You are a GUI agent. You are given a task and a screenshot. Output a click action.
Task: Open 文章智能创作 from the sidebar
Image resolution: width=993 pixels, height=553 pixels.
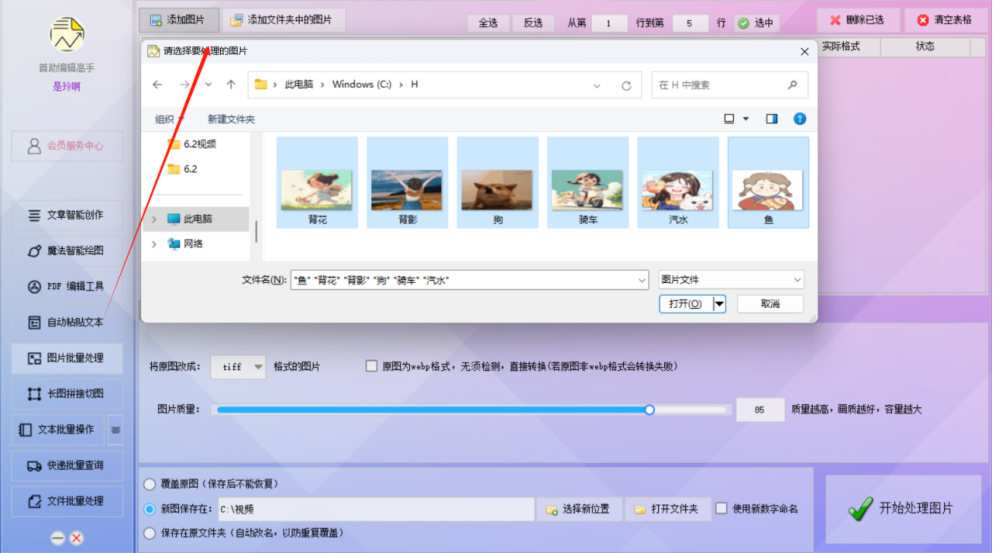pyautogui.click(x=66, y=215)
